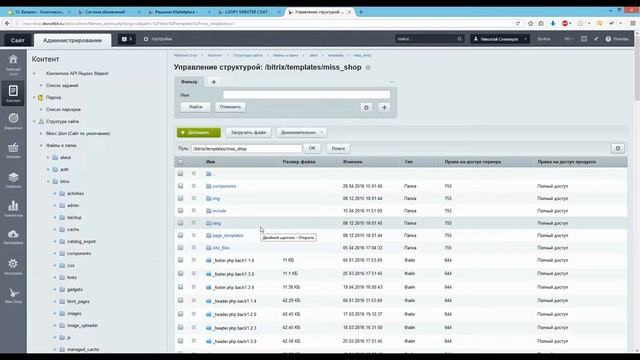This screenshot has height=360, width=640.
Task: Check the img folder checkbox
Action: 180,198
